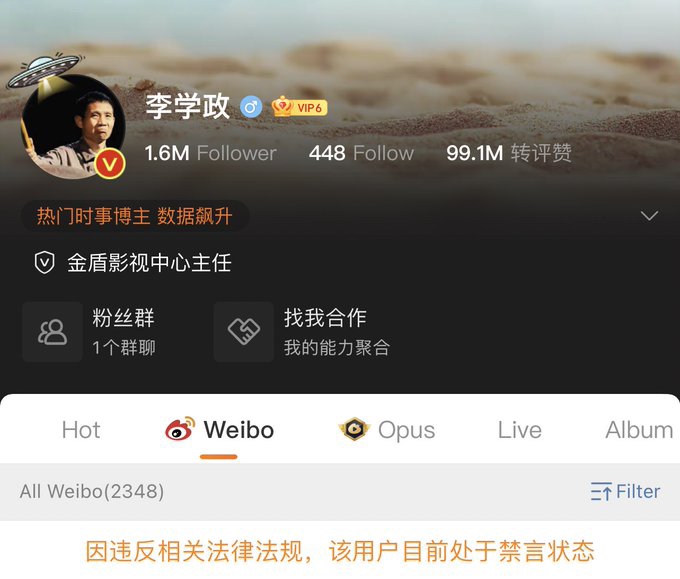Open the VIP6 membership badge

[299, 107]
